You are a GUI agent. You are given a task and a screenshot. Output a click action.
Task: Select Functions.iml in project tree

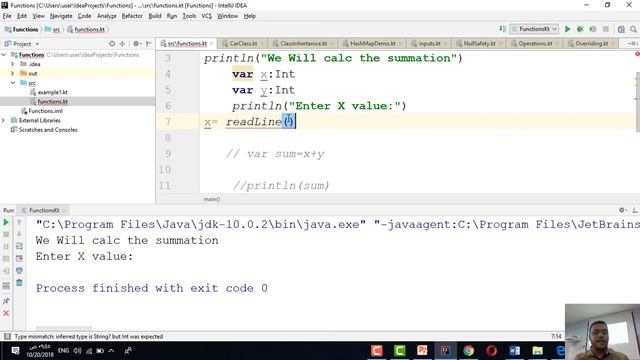(45, 111)
